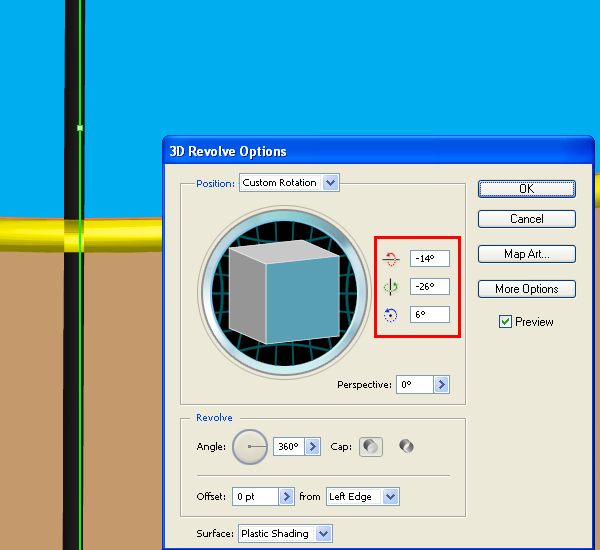Click the More Options button
600x550 pixels.
coord(527,289)
